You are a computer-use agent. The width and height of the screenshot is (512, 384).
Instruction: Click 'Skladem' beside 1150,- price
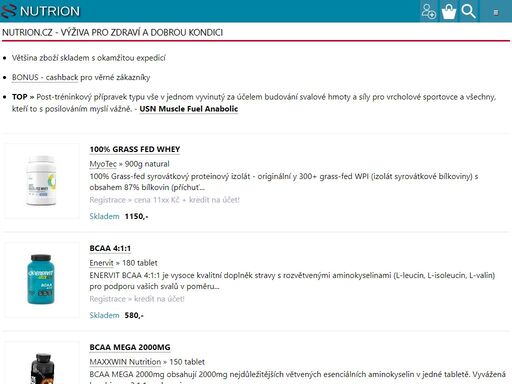point(104,216)
